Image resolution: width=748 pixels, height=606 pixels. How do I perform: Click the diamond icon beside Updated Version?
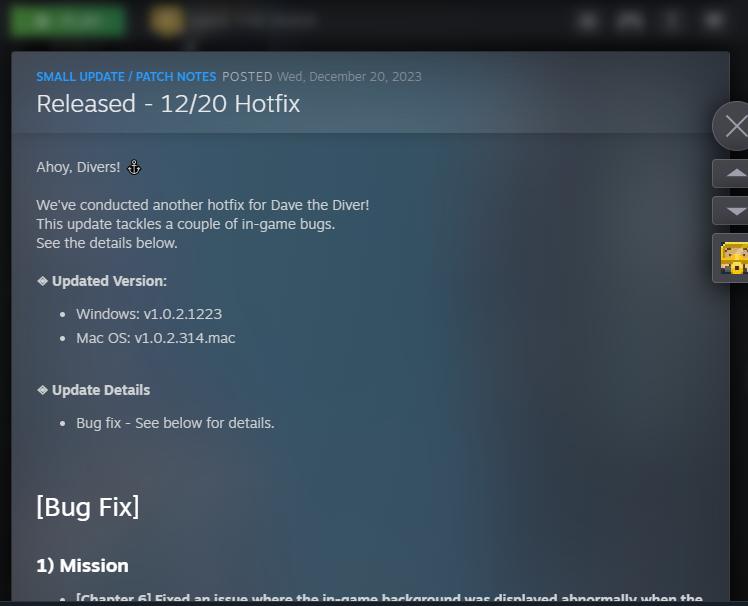point(42,281)
